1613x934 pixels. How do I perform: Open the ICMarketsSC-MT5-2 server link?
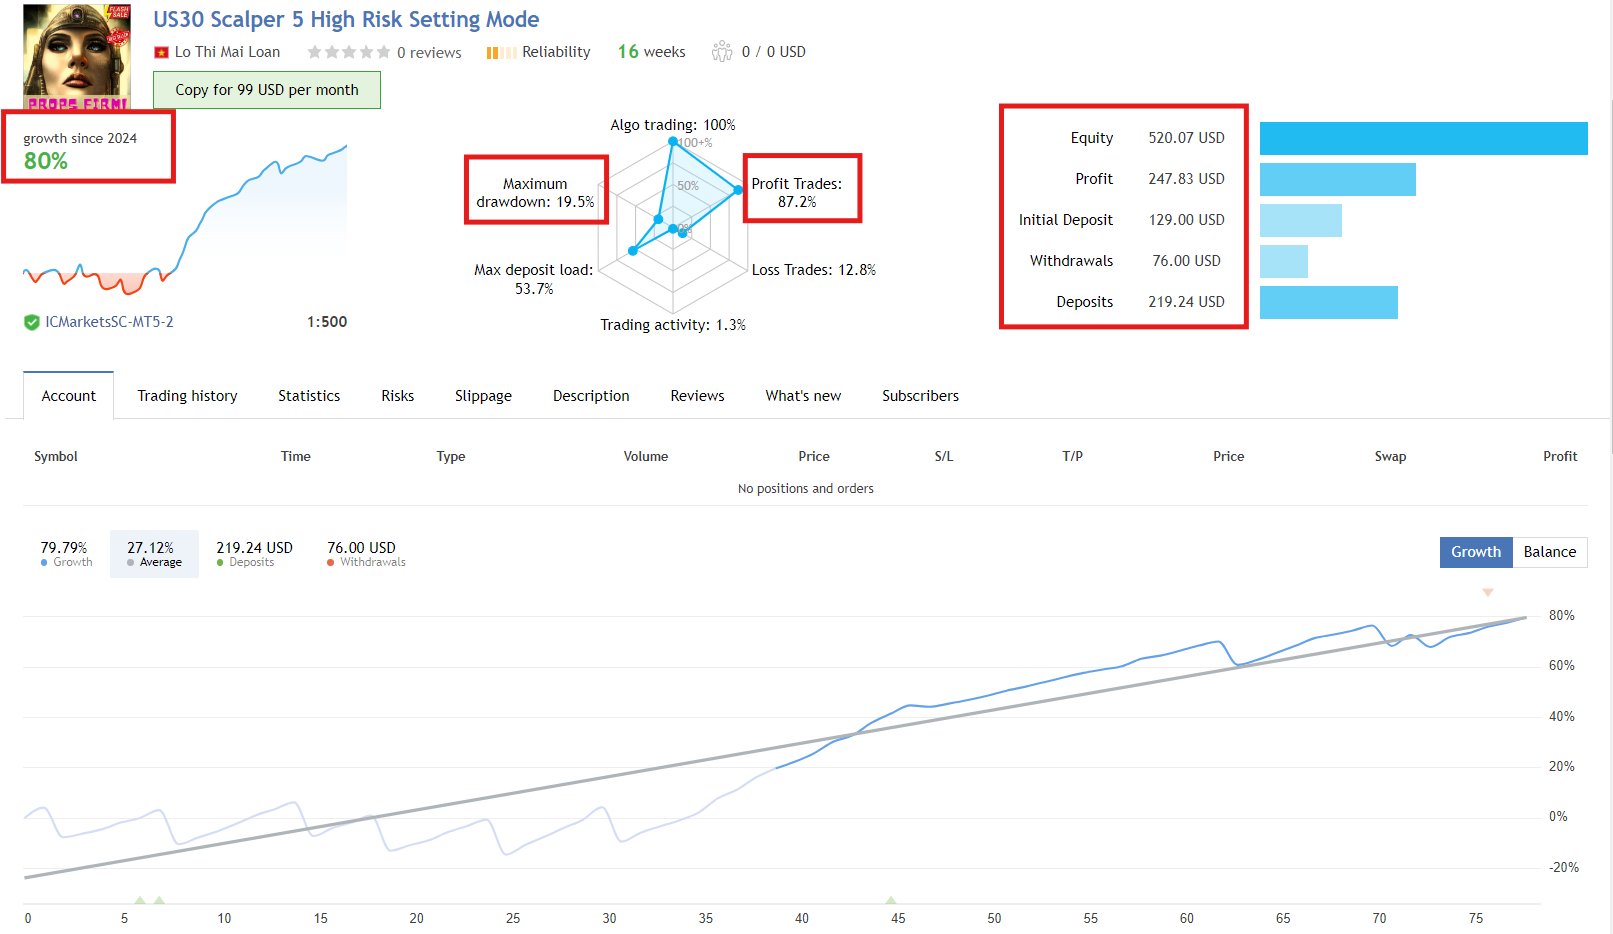[x=109, y=322]
